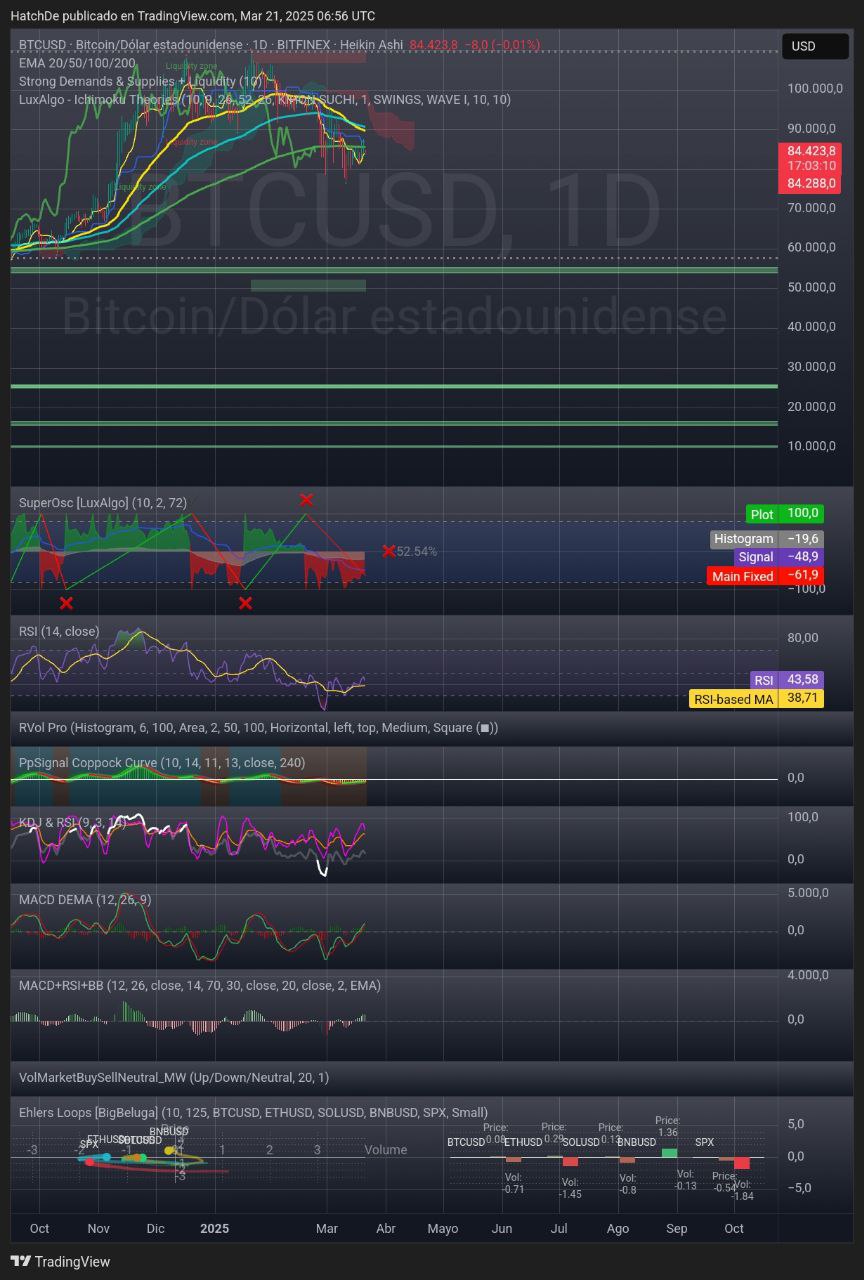
Task: Click the red Main Fixed −61,9 tag
Action: point(766,576)
